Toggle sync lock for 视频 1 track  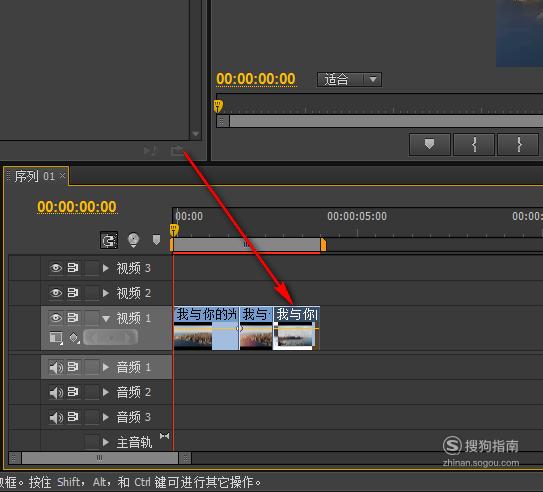(73, 317)
